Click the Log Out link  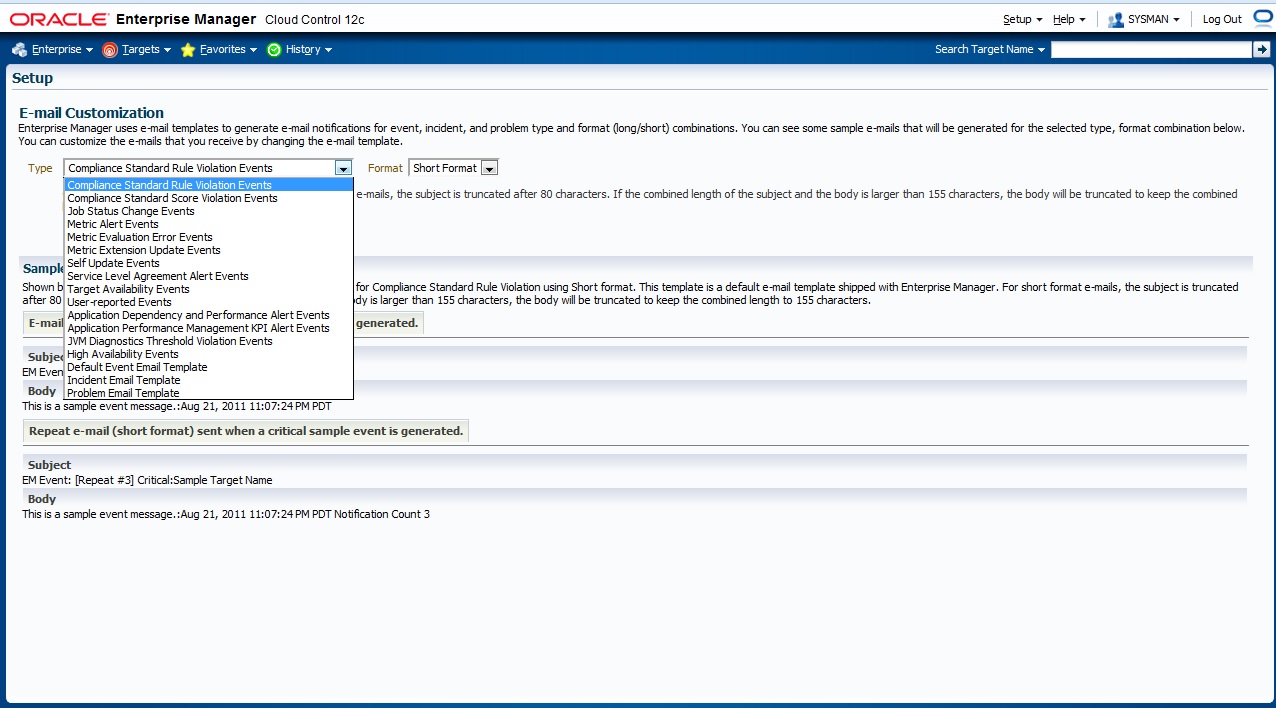pyautogui.click(x=1222, y=19)
